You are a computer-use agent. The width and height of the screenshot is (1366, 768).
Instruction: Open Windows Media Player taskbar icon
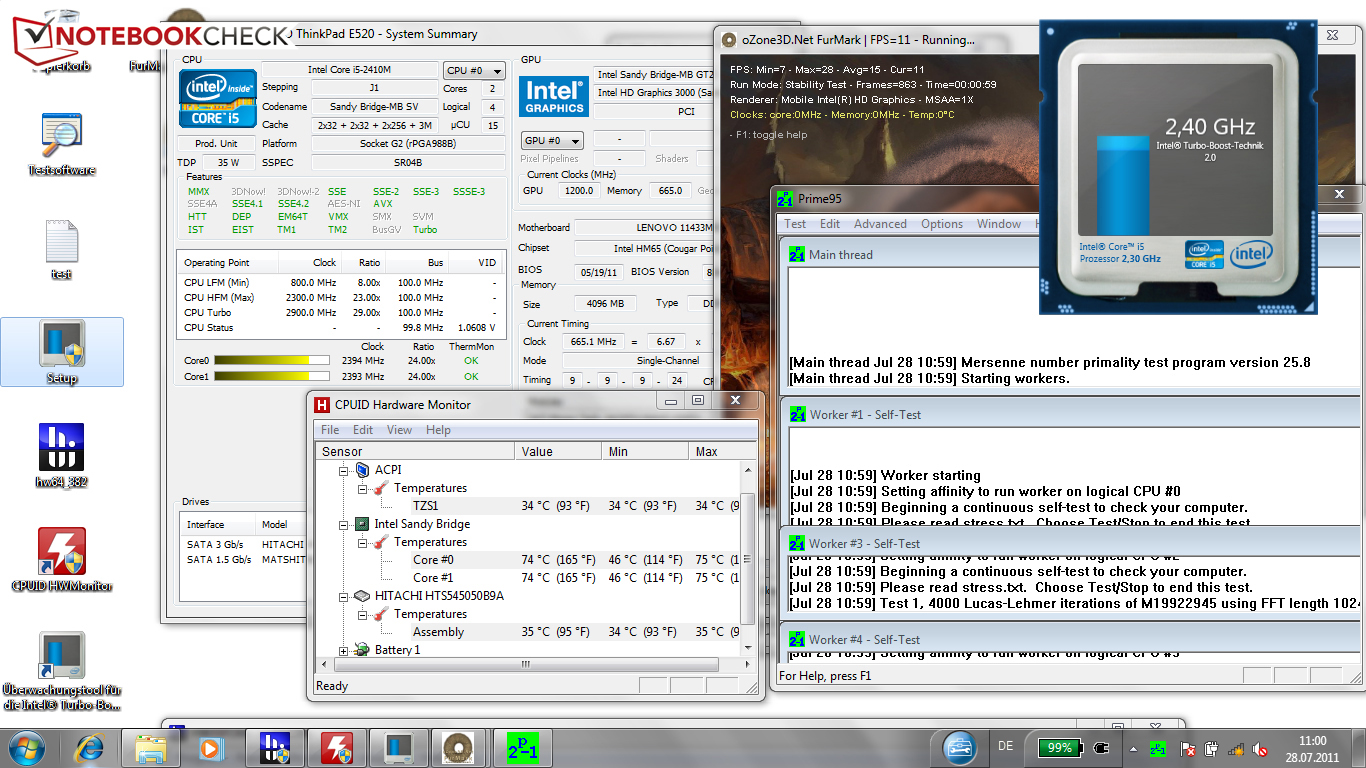210,748
